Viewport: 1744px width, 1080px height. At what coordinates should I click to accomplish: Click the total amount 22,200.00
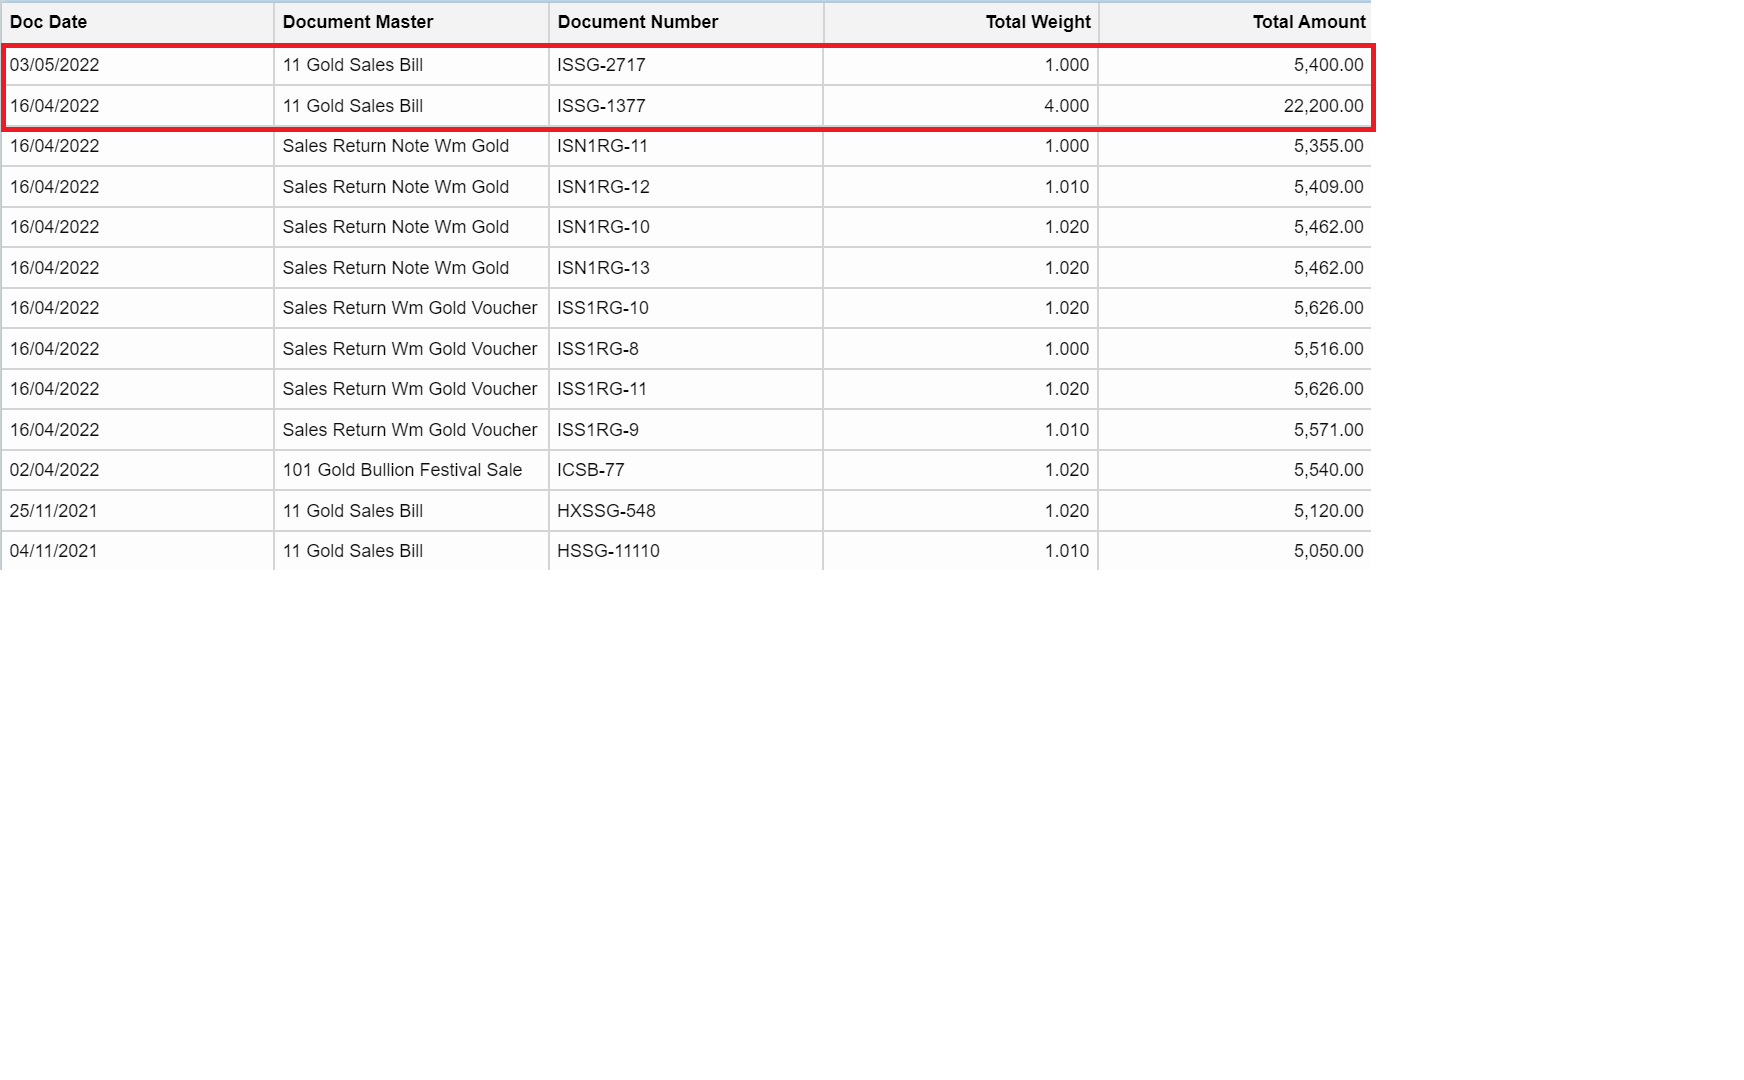[1323, 106]
